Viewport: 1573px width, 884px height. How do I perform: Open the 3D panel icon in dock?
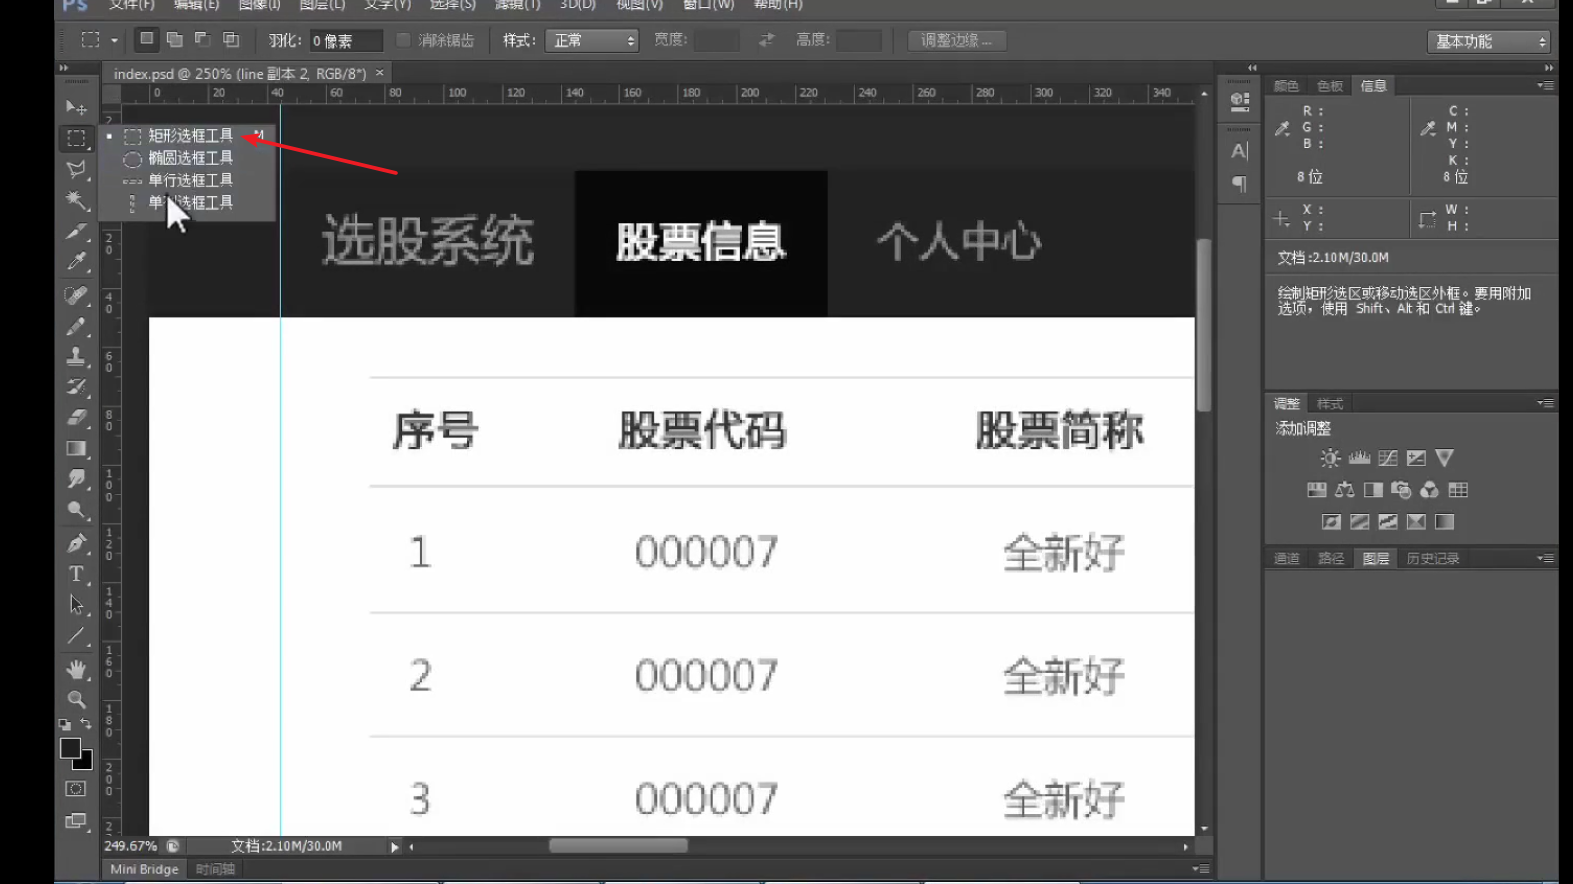tap(1240, 101)
